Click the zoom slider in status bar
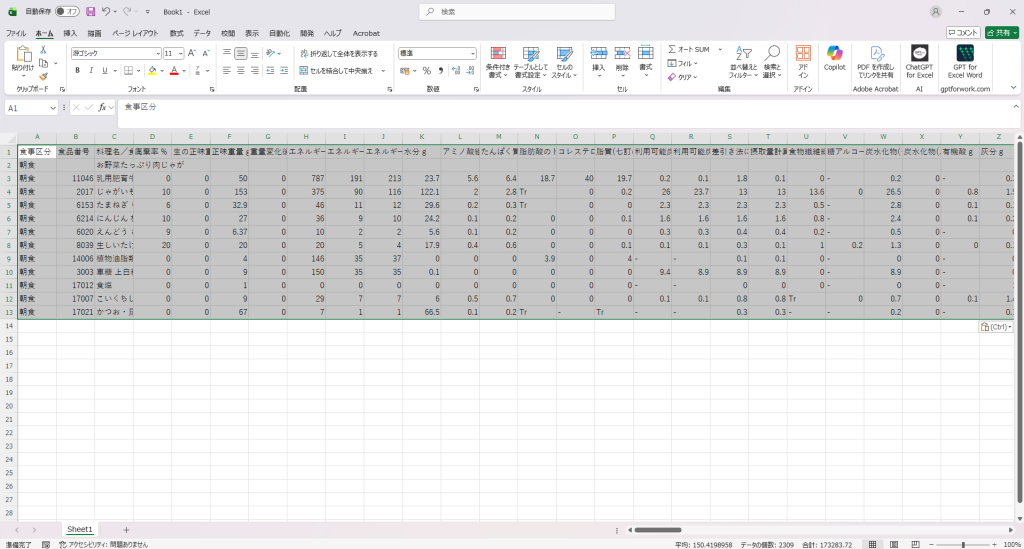 coord(963,544)
